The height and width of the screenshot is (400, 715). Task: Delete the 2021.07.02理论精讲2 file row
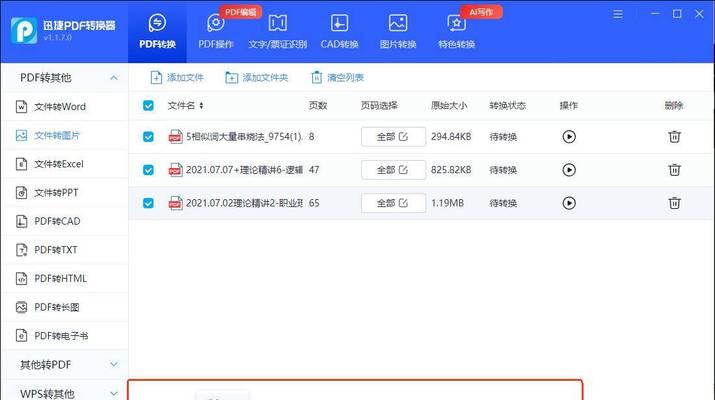pos(674,203)
